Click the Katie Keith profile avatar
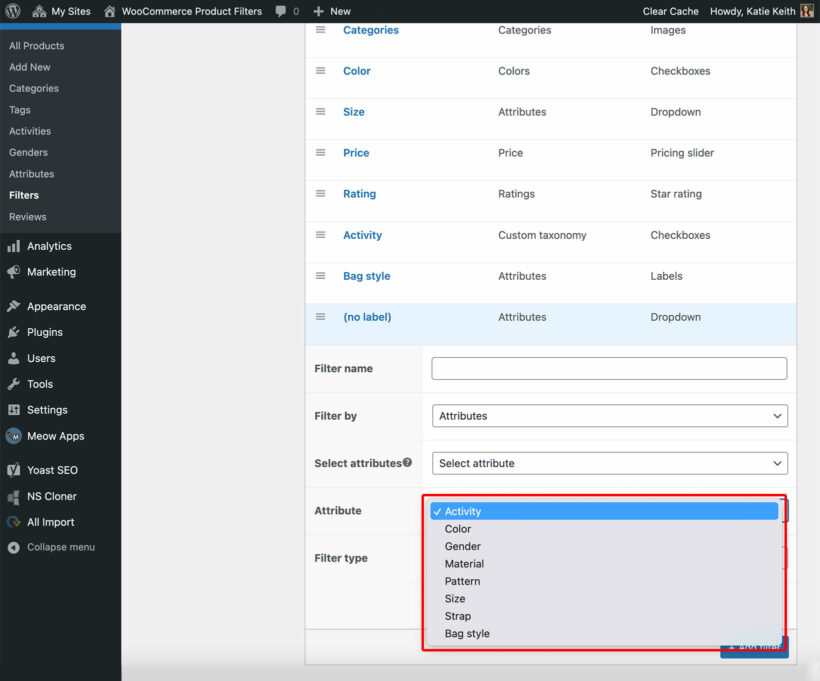820x681 pixels. (807, 11)
